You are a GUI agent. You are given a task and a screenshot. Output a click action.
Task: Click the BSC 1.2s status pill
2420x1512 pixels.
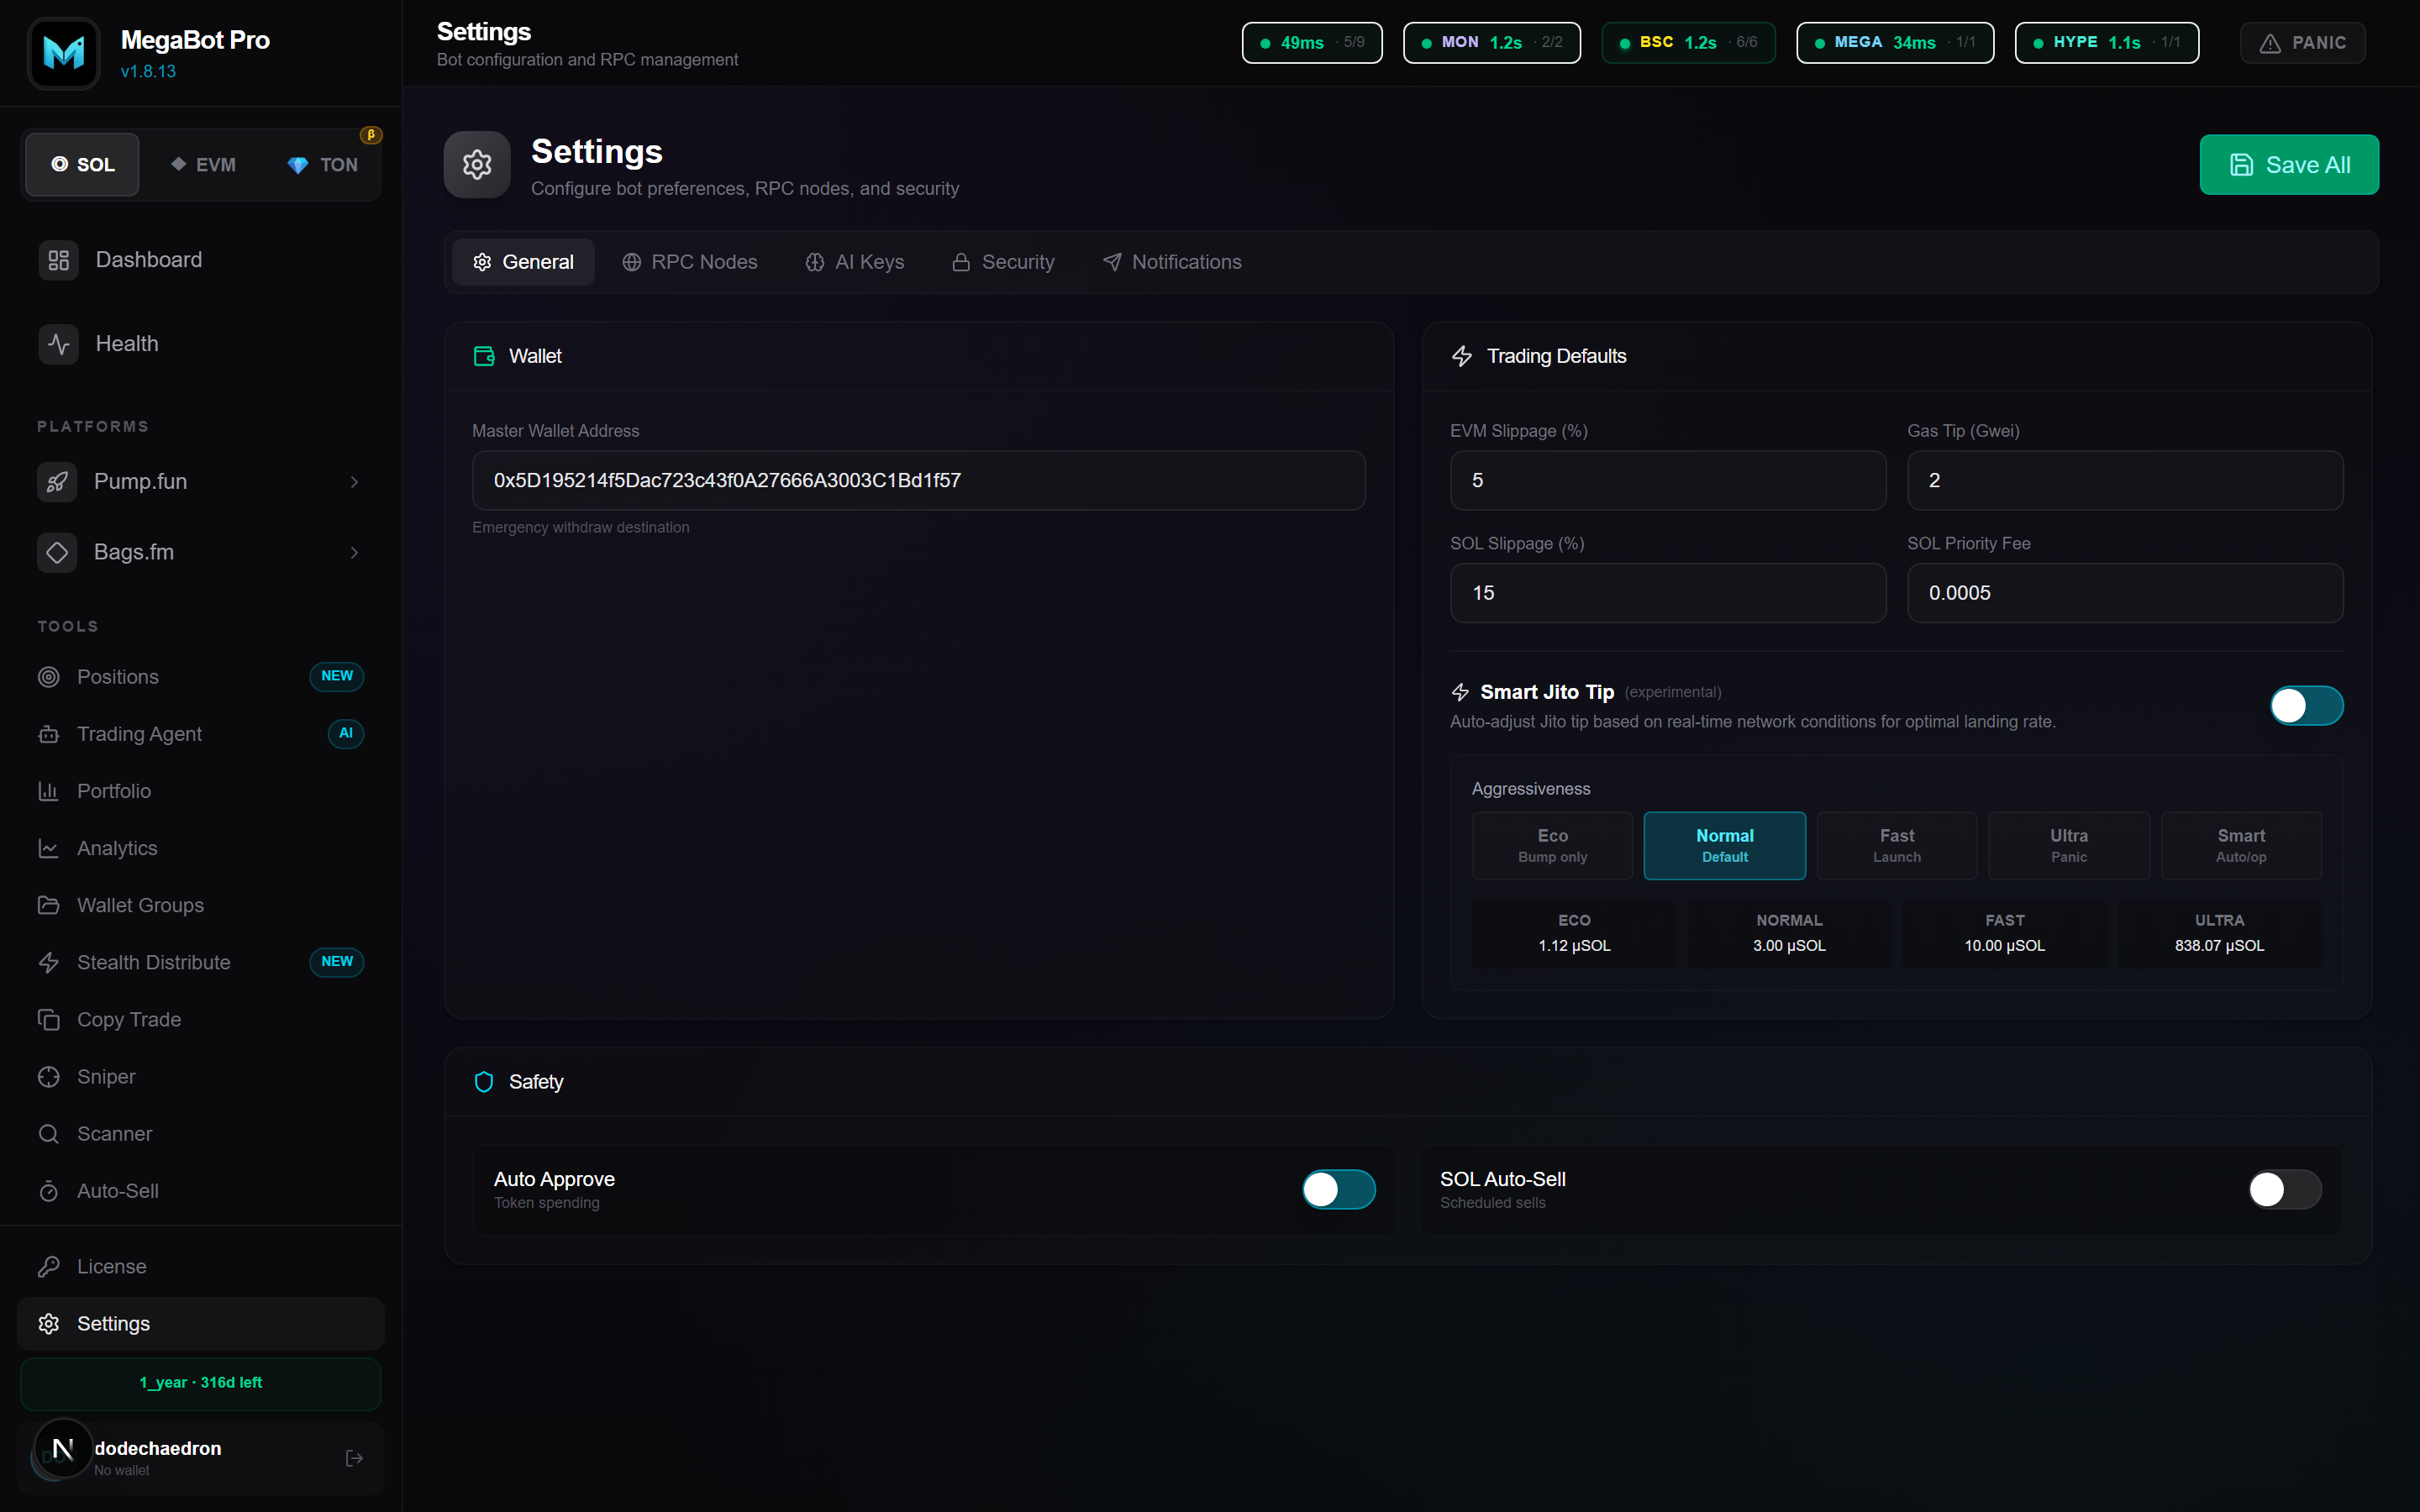pyautogui.click(x=1688, y=43)
